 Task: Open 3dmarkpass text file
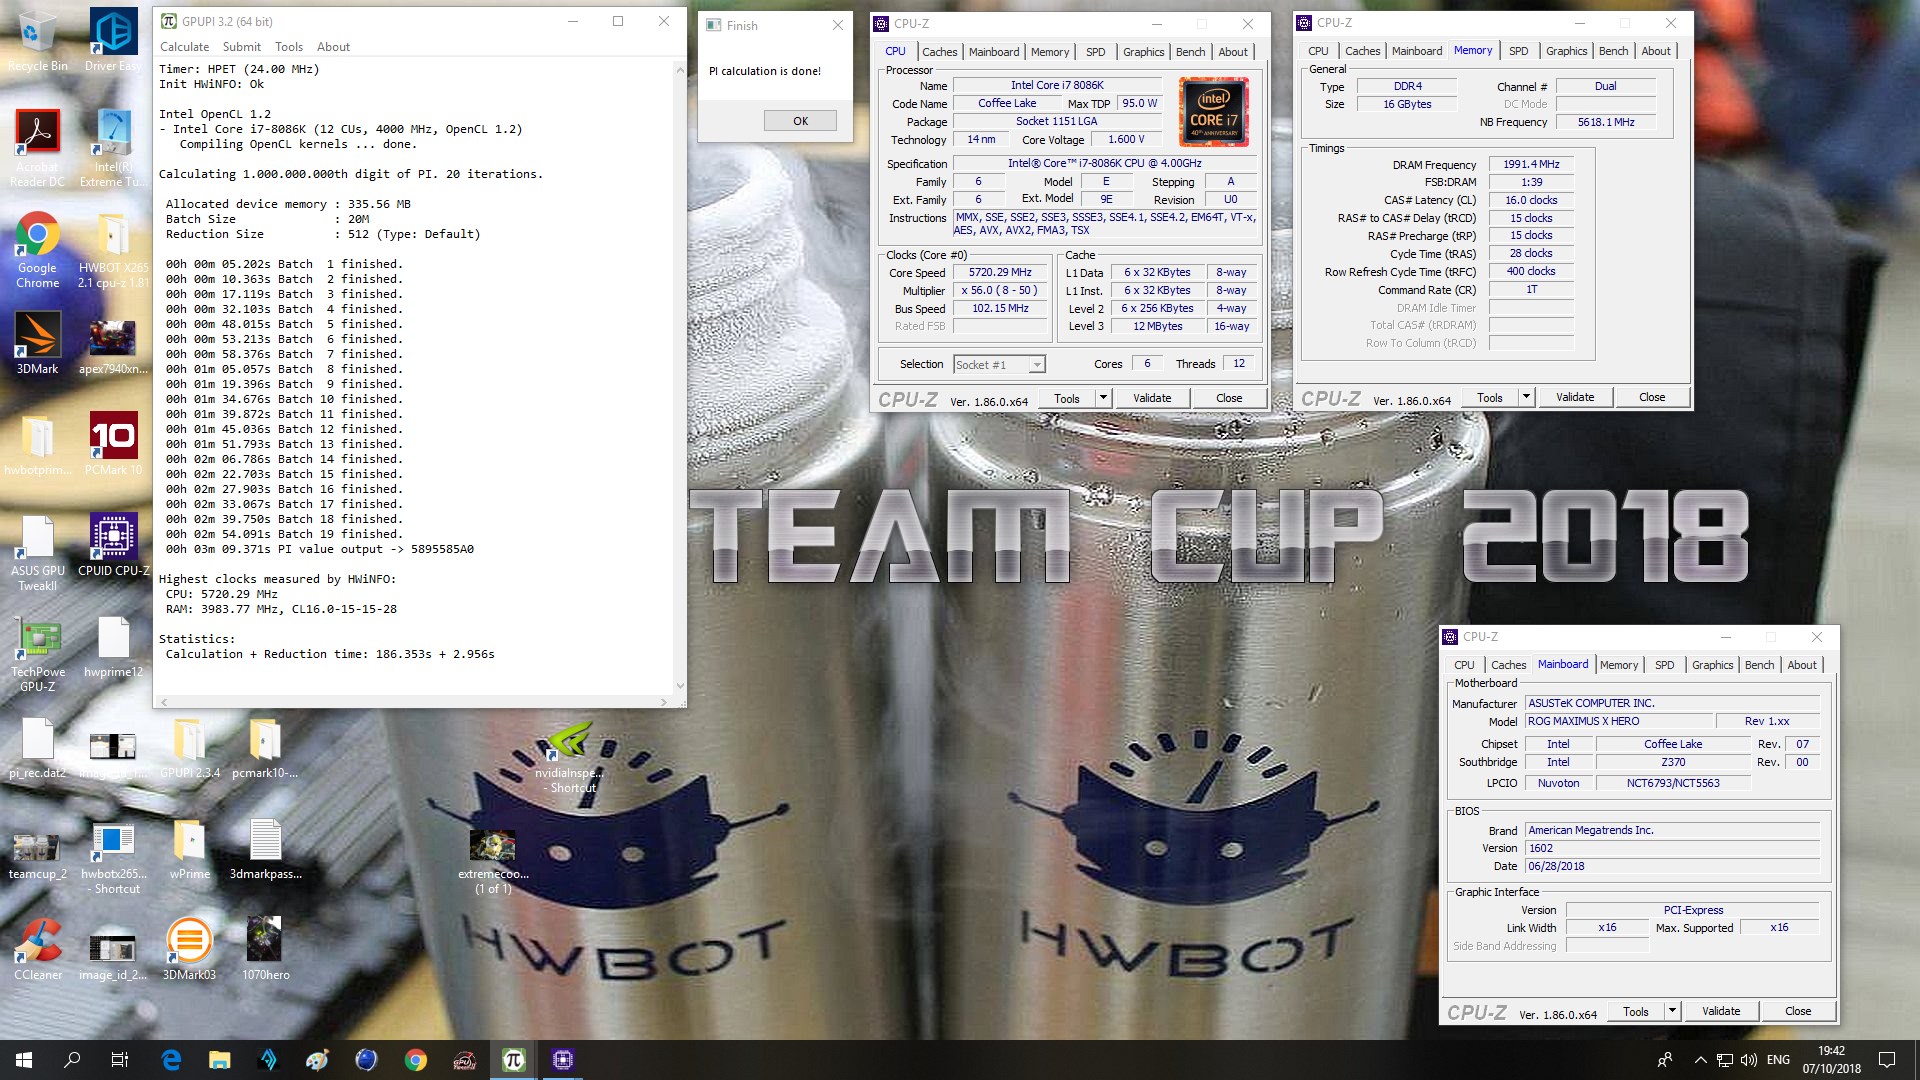pos(265,850)
